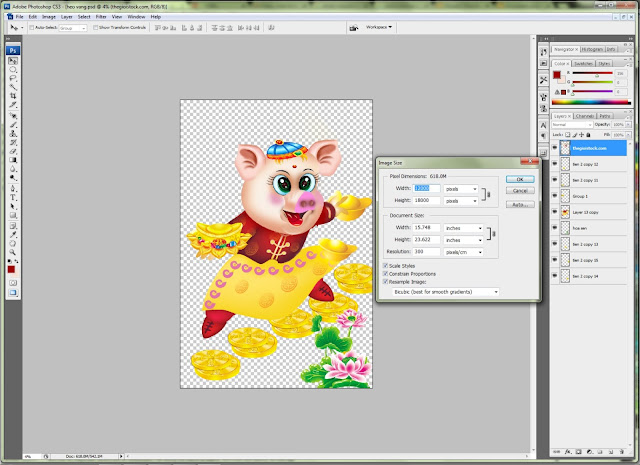This screenshot has height=465, width=640.
Task: Select the Blur tool
Action: [13, 169]
